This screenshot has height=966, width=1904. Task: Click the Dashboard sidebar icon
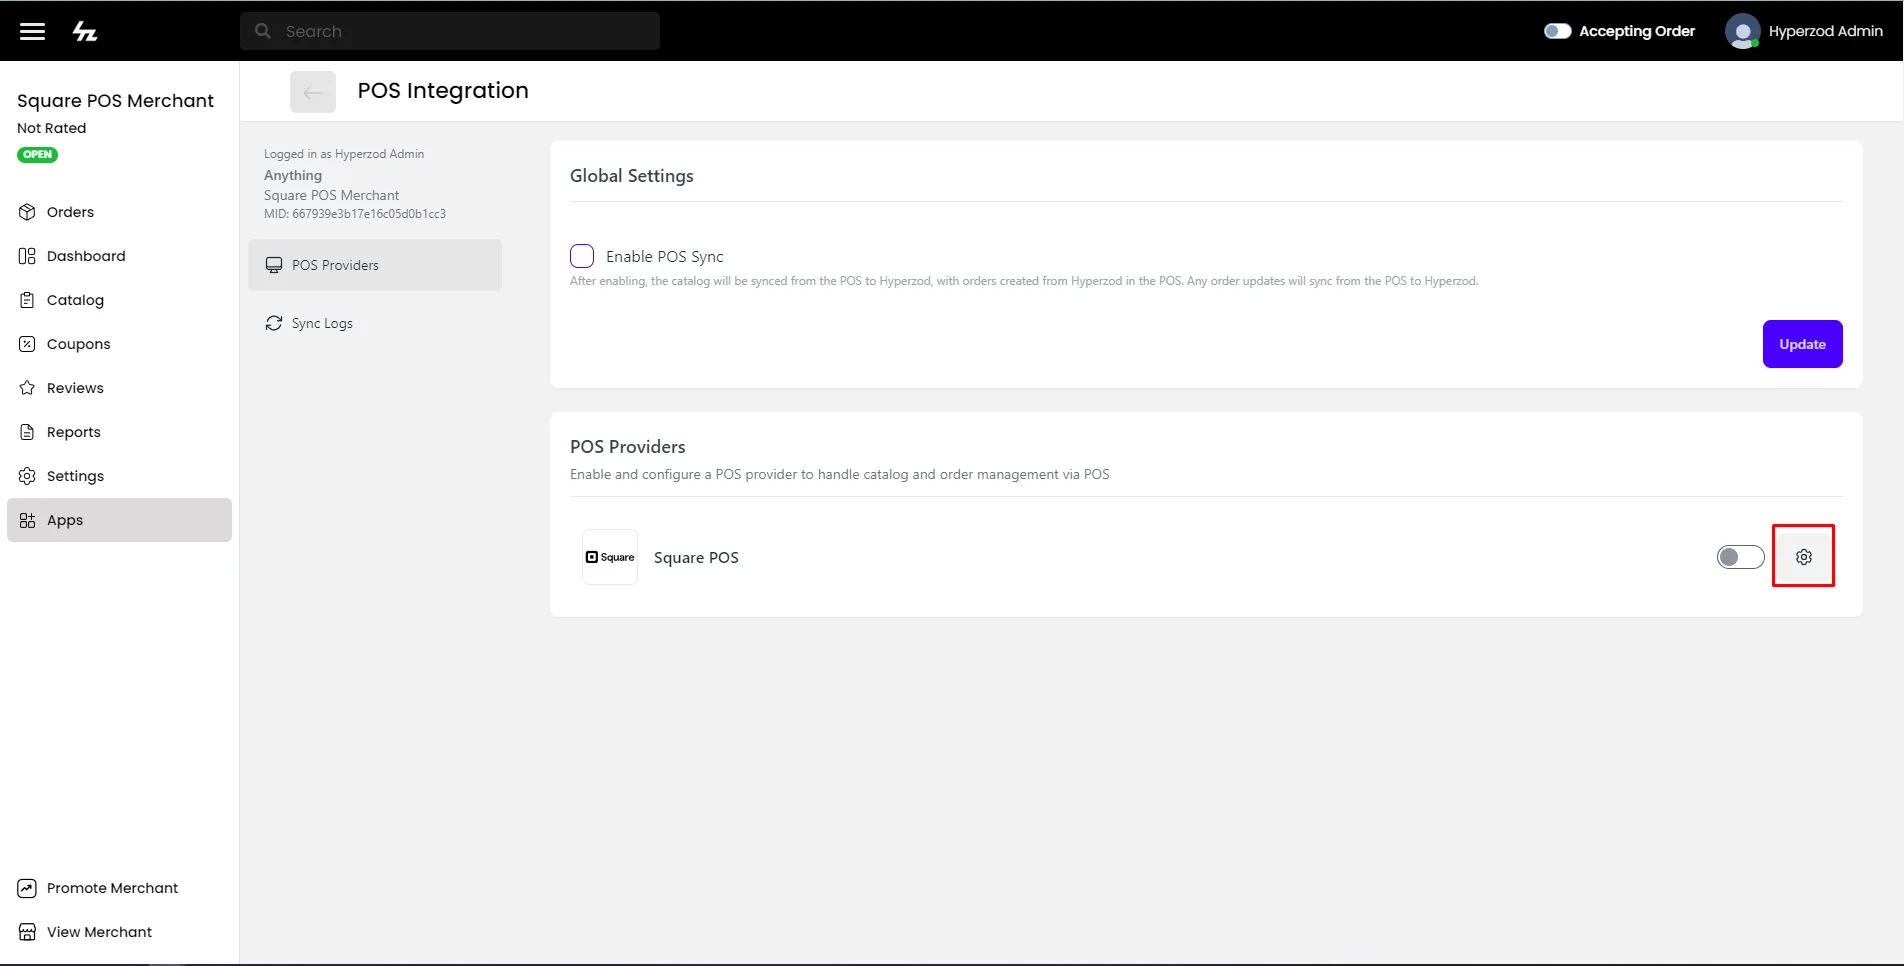27,256
